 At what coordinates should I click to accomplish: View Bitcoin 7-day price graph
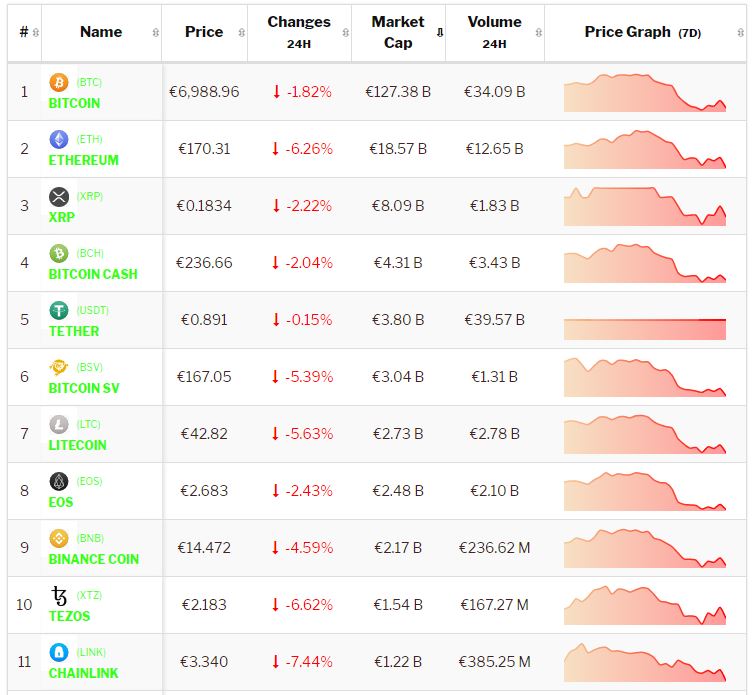644,92
